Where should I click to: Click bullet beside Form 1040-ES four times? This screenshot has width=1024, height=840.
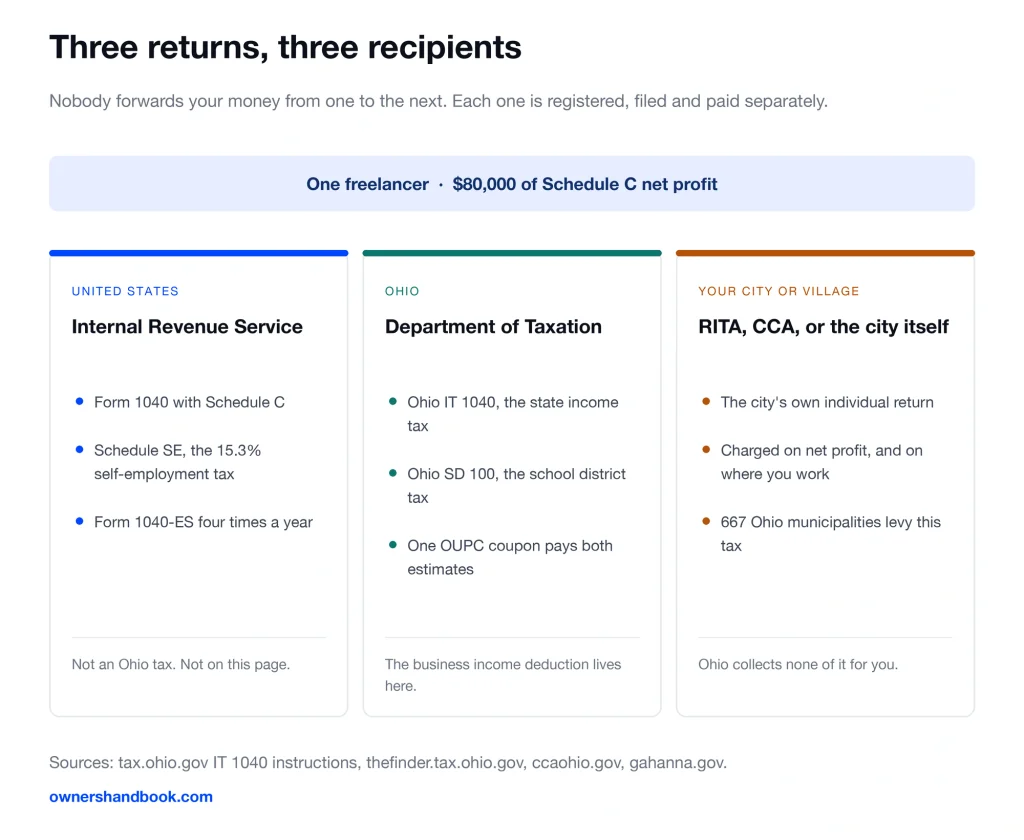point(79,521)
